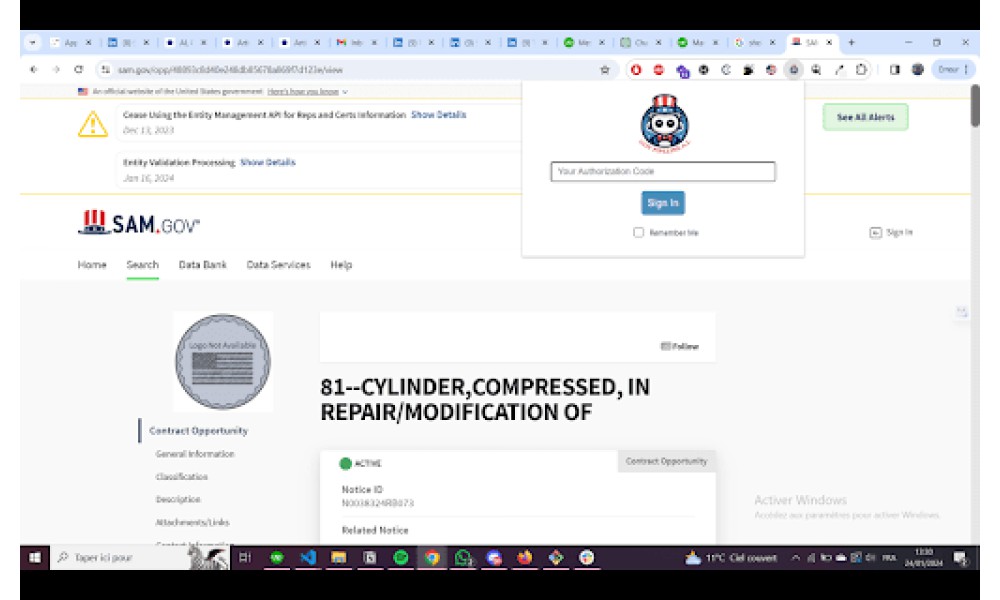
Task: Bookmark this page with the star icon
Action: [605, 70]
